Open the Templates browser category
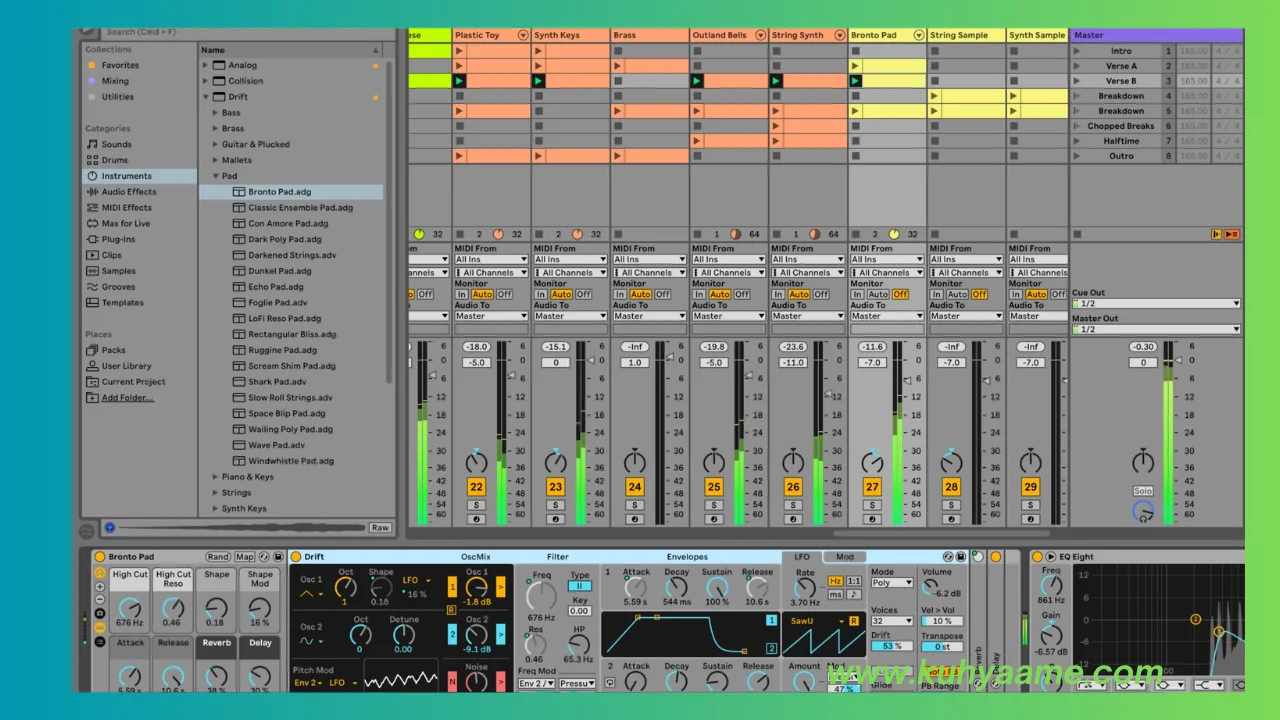This screenshot has height=720, width=1280. [122, 303]
